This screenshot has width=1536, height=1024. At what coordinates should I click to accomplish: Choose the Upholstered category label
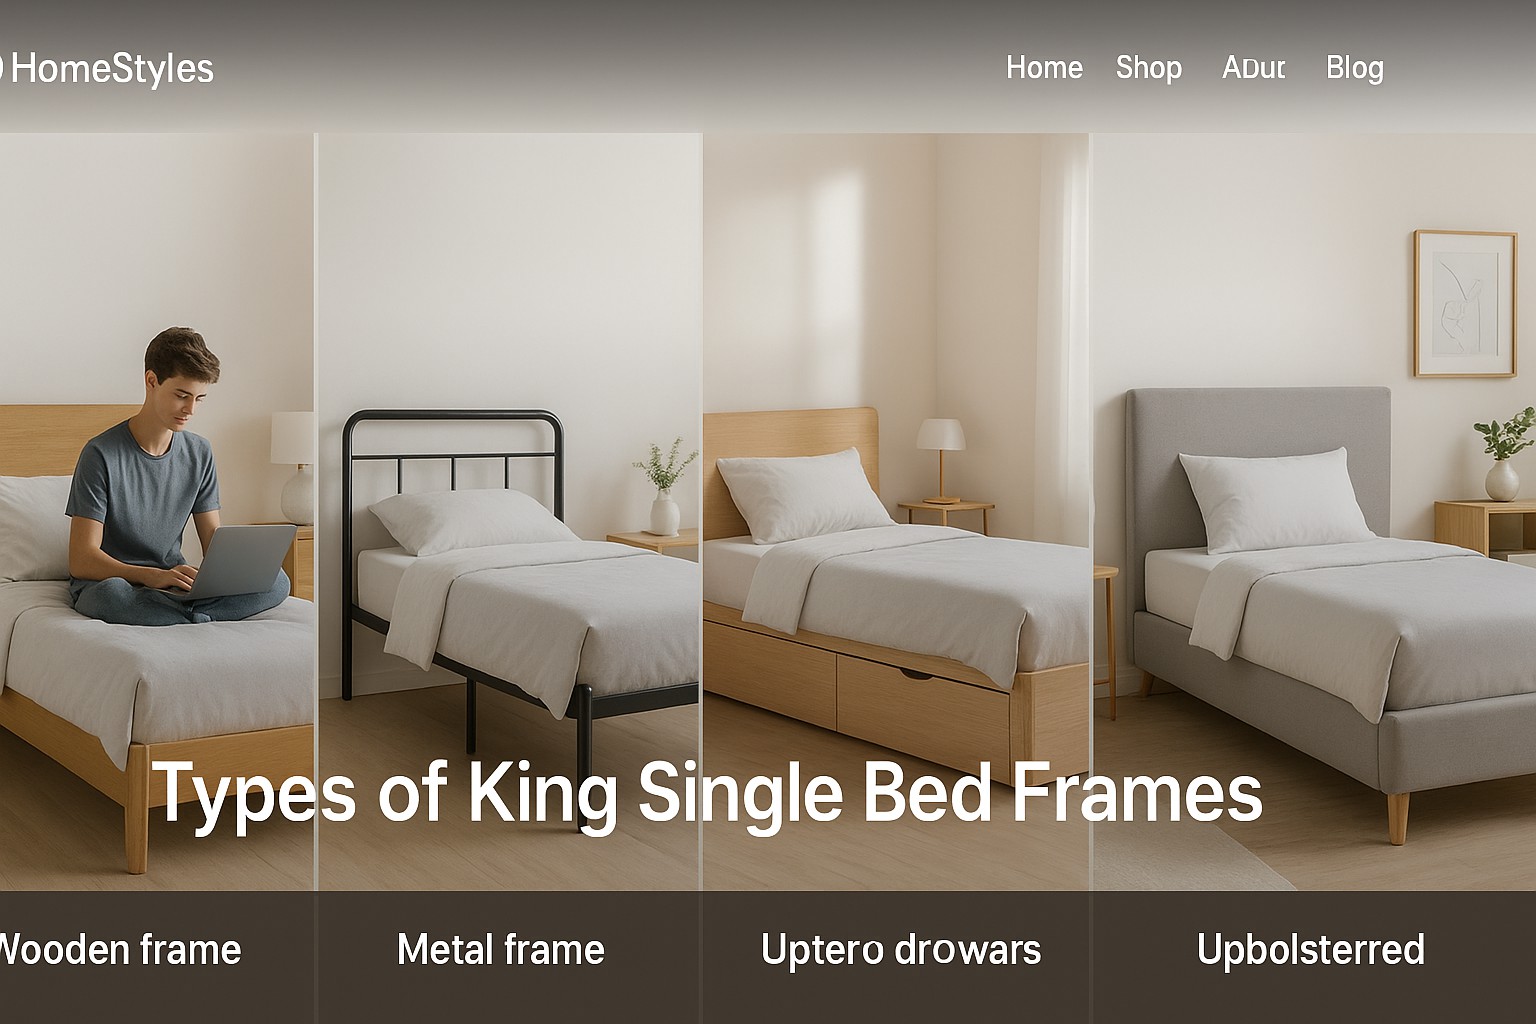coord(1311,949)
